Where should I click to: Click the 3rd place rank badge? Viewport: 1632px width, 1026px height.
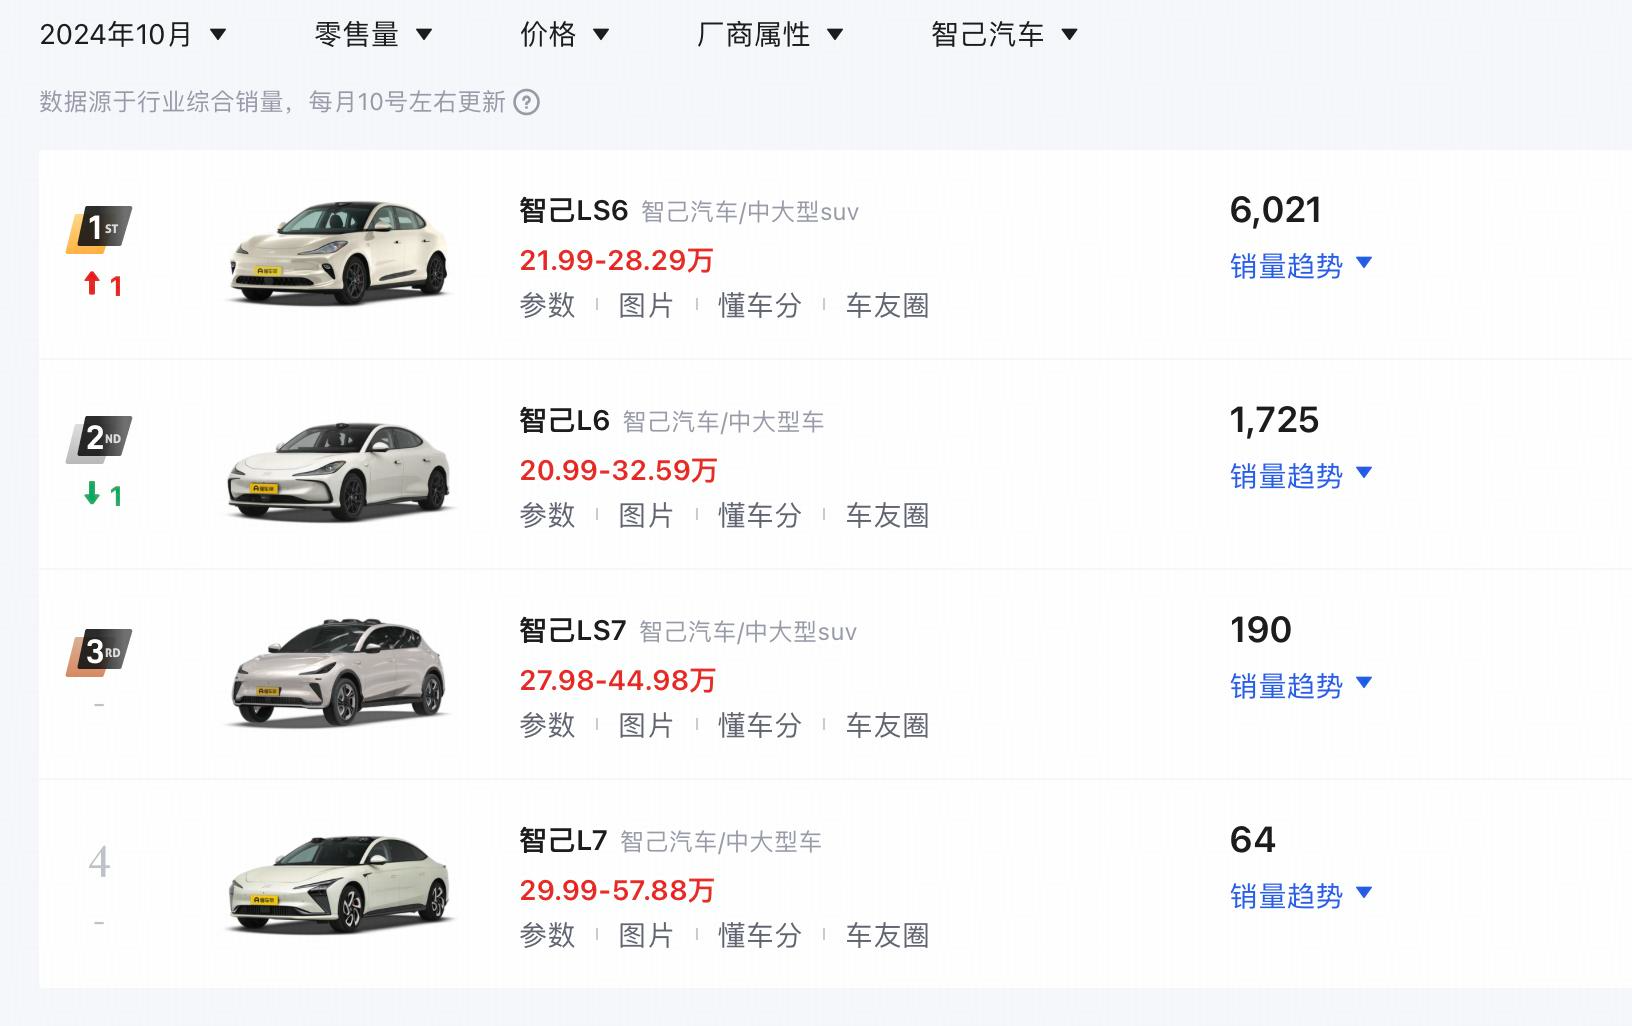point(98,653)
